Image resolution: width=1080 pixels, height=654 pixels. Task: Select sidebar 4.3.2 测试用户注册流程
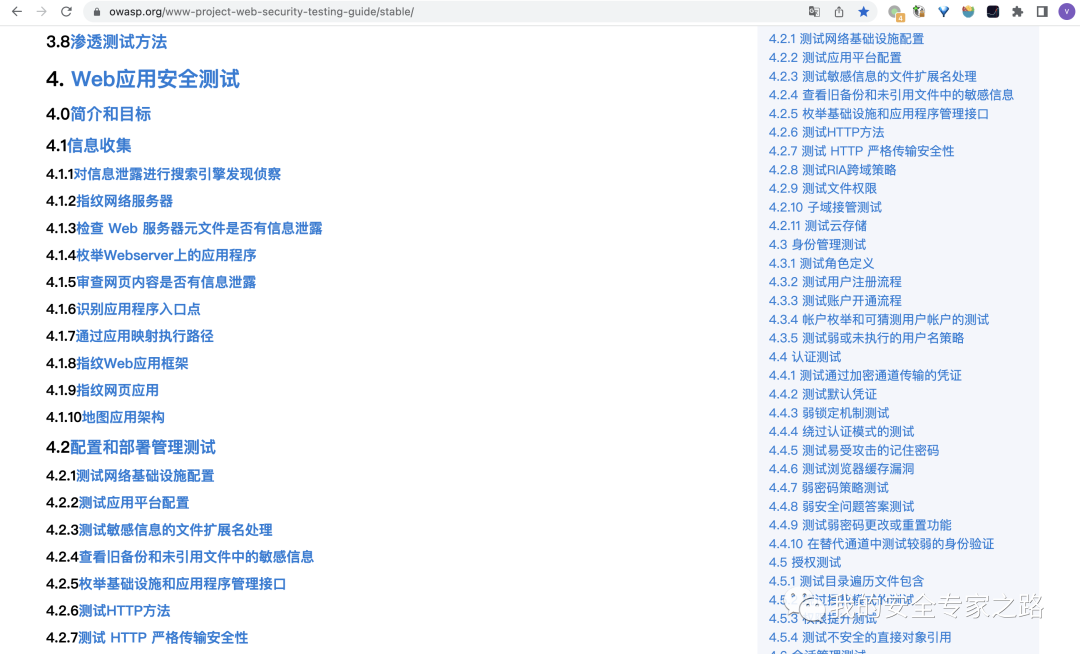point(835,282)
